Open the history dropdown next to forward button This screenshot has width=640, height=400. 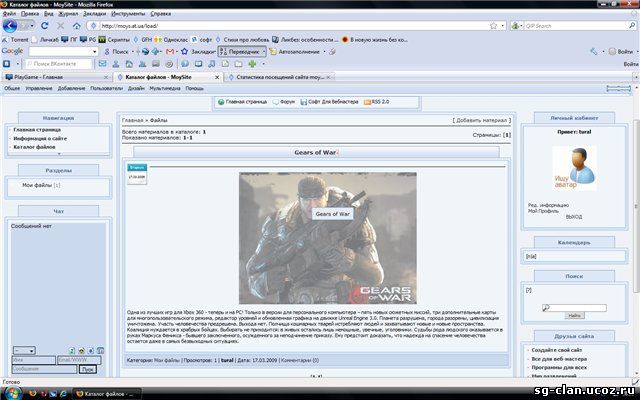coord(32,26)
